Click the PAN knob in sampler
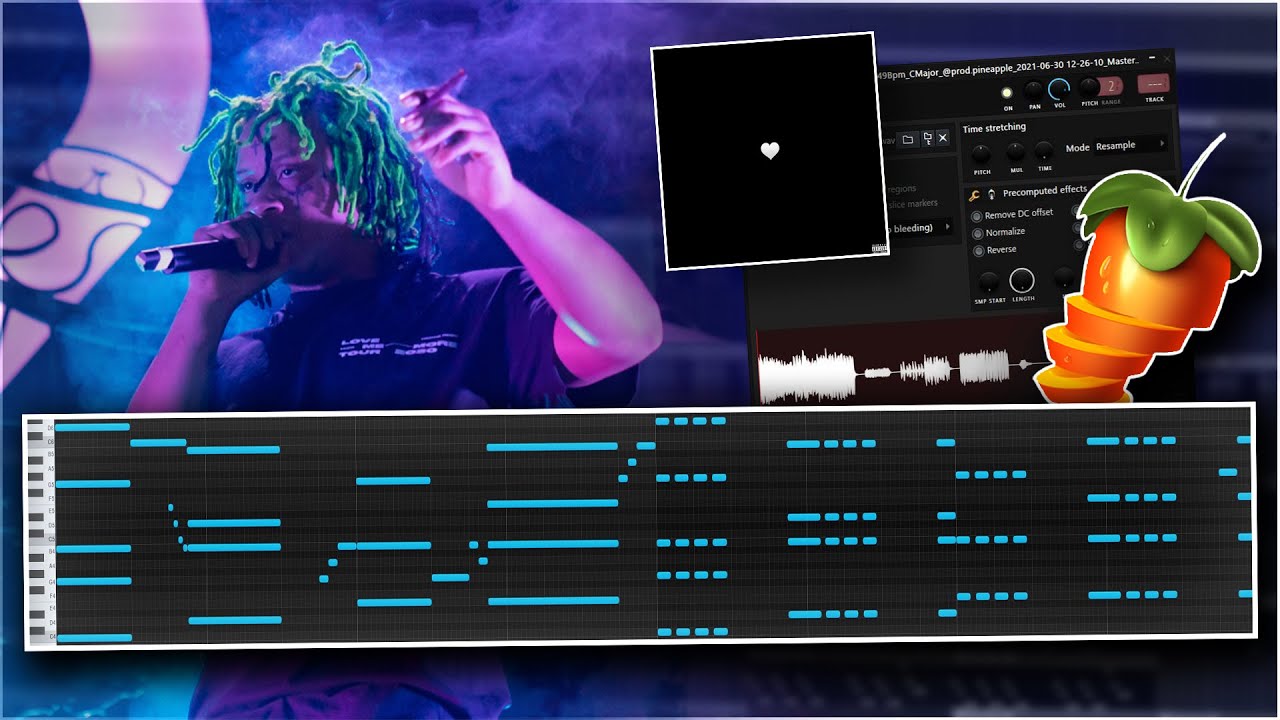Image resolution: width=1280 pixels, height=720 pixels. 1035,91
